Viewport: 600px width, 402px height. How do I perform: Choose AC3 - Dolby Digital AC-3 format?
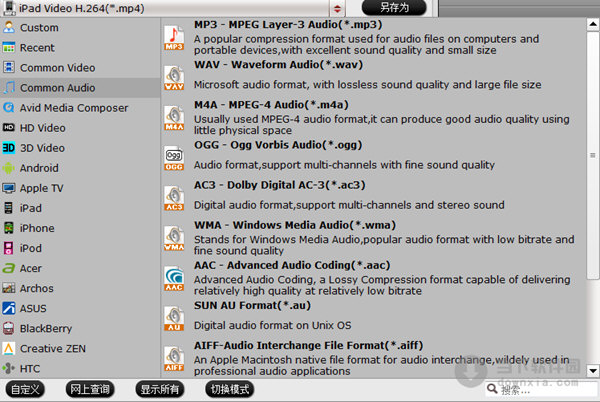[x=373, y=198]
